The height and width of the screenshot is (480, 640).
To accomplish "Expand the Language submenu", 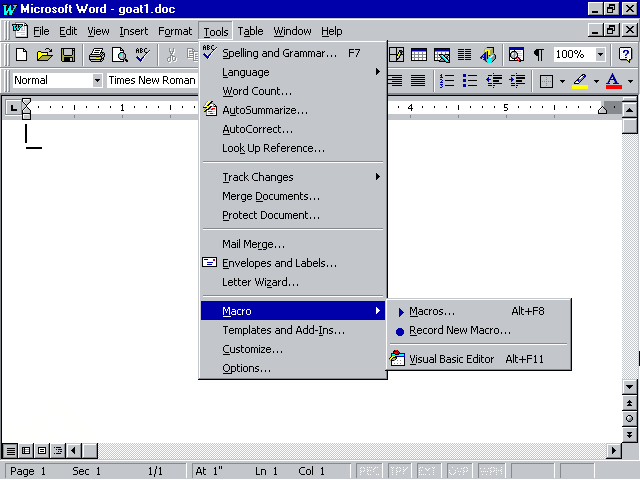I will [x=293, y=72].
